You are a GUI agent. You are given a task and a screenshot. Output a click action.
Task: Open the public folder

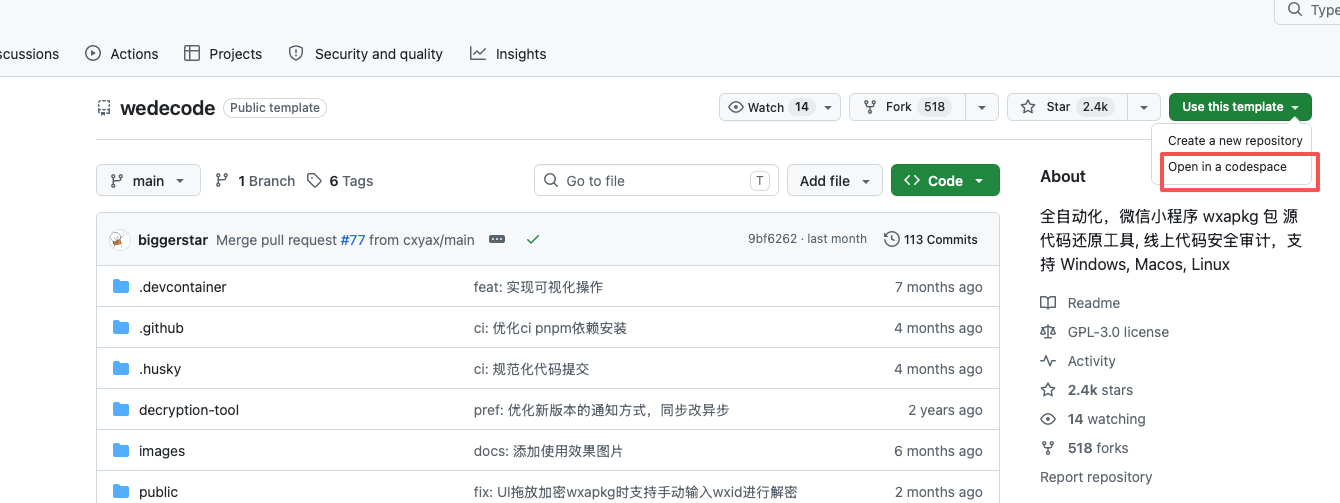pyautogui.click(x=158, y=492)
